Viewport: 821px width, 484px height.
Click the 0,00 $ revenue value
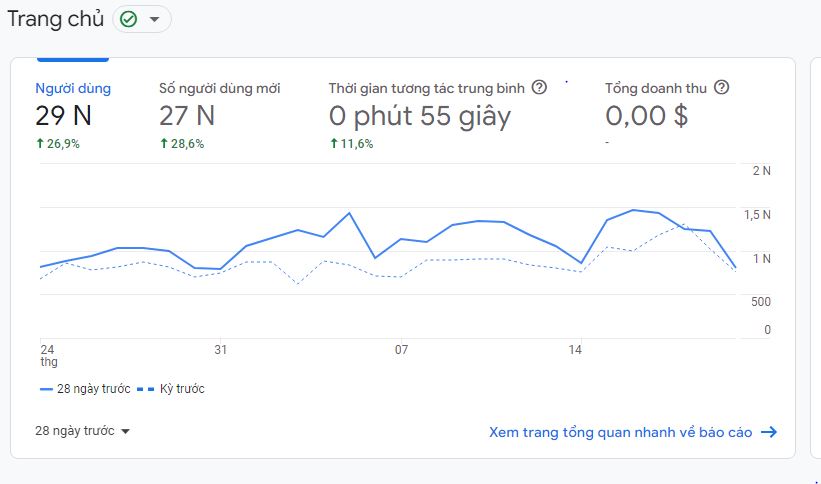click(646, 116)
